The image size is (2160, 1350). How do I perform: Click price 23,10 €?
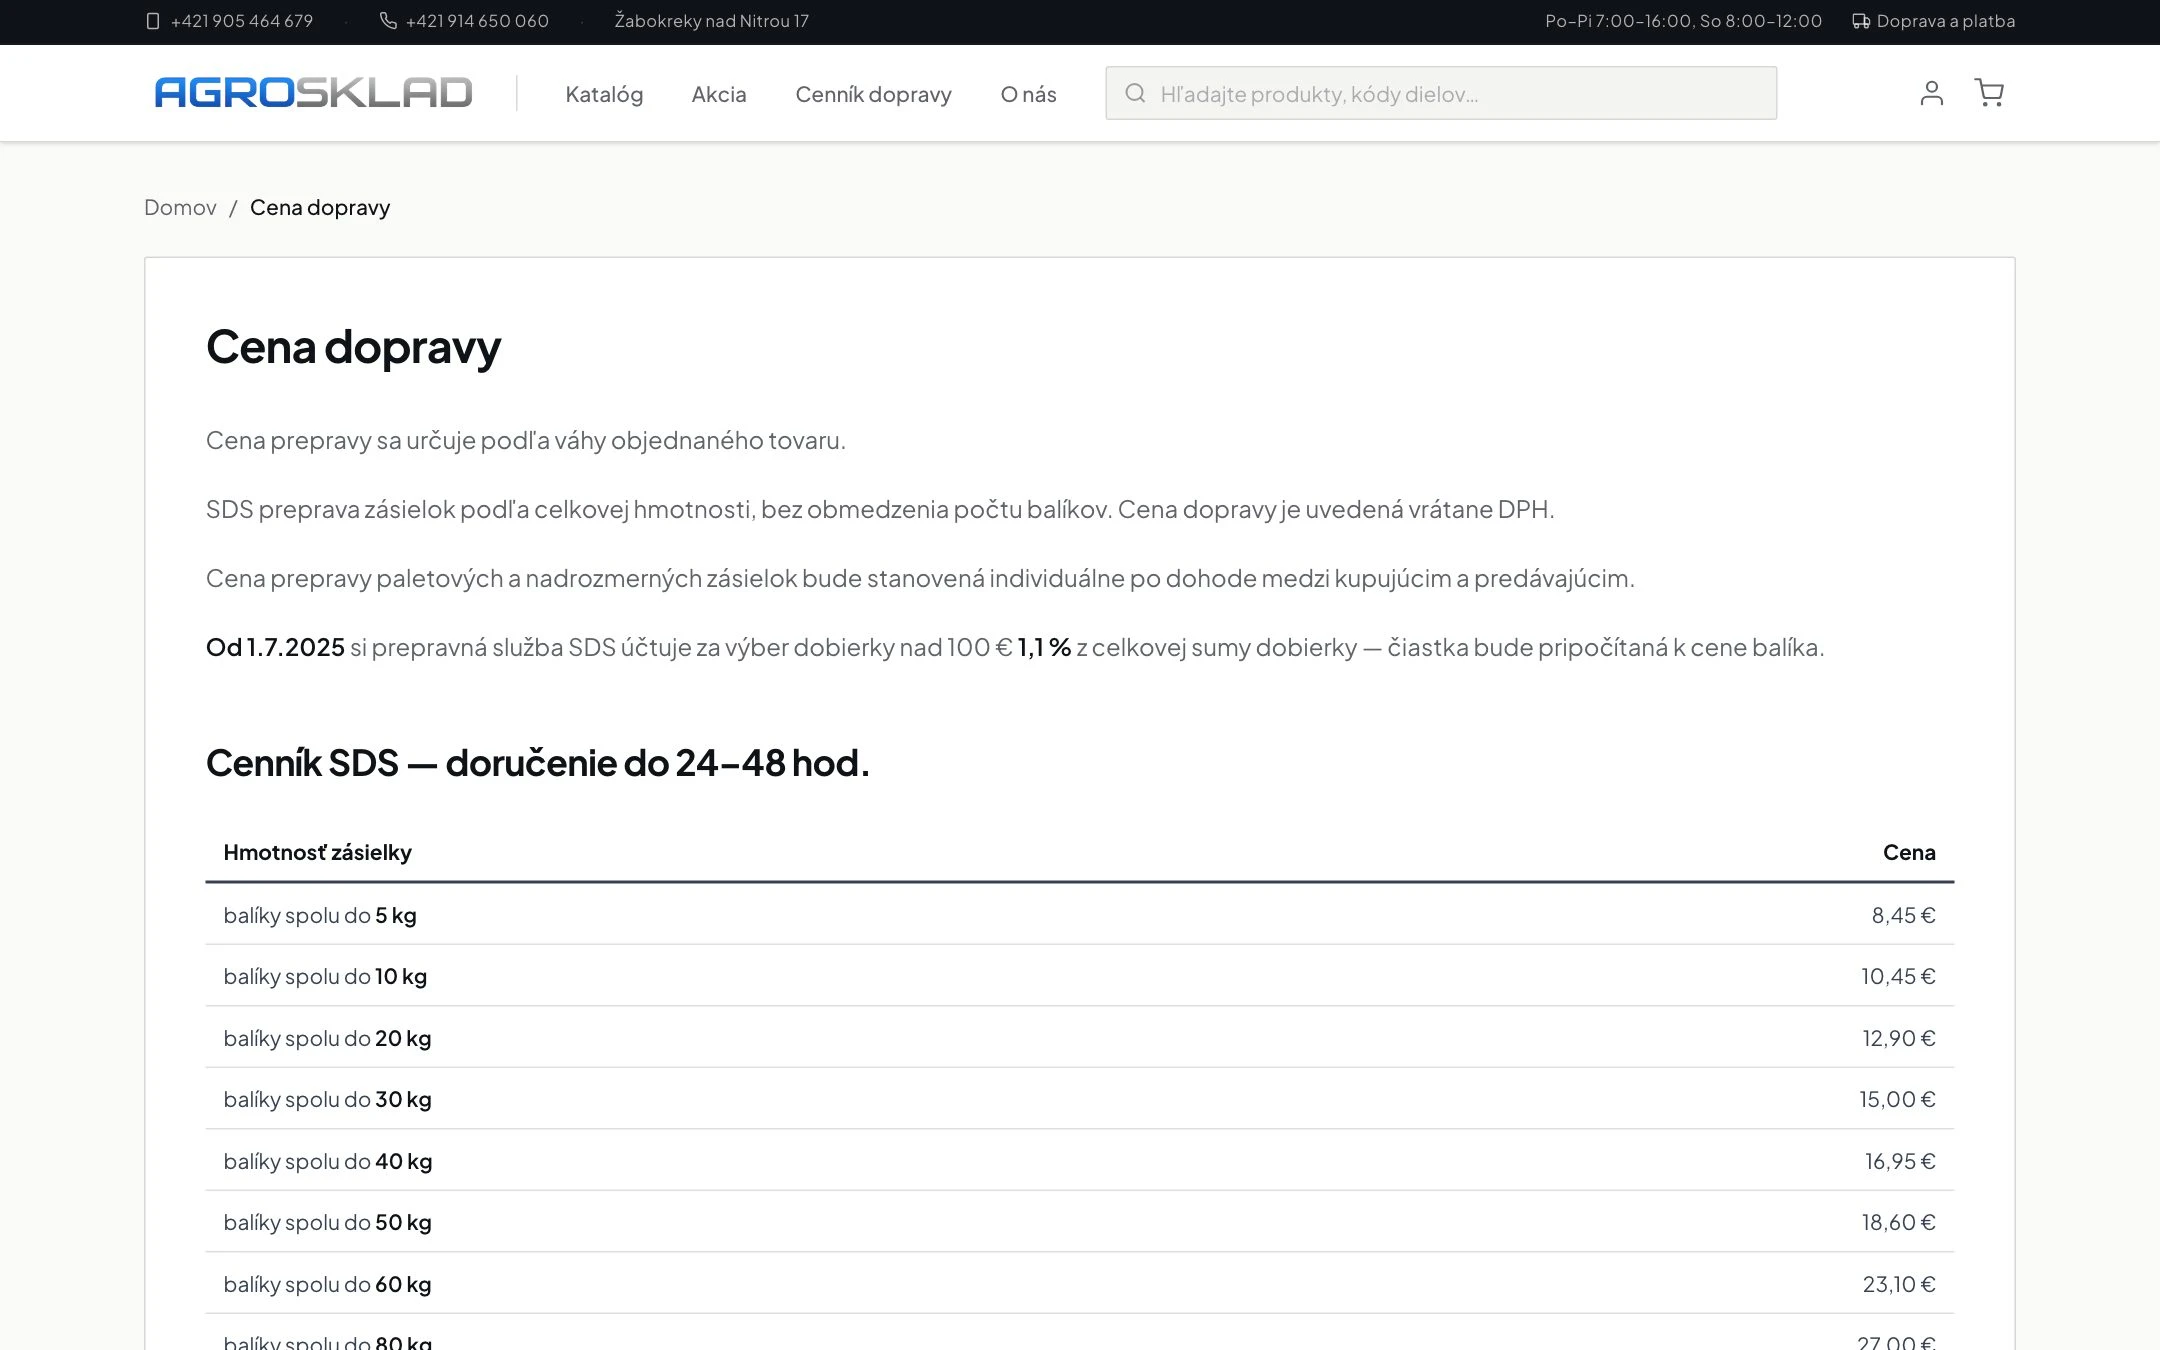coord(1899,1284)
